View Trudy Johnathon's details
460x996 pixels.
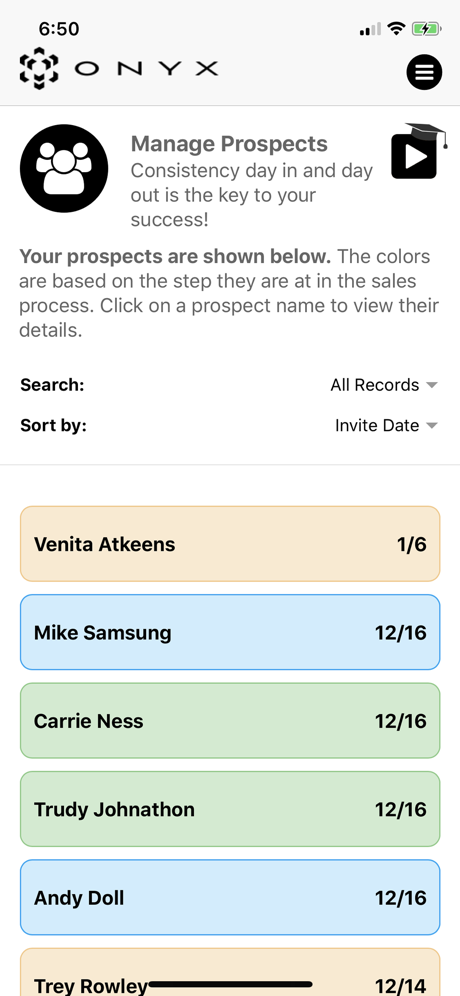230,809
